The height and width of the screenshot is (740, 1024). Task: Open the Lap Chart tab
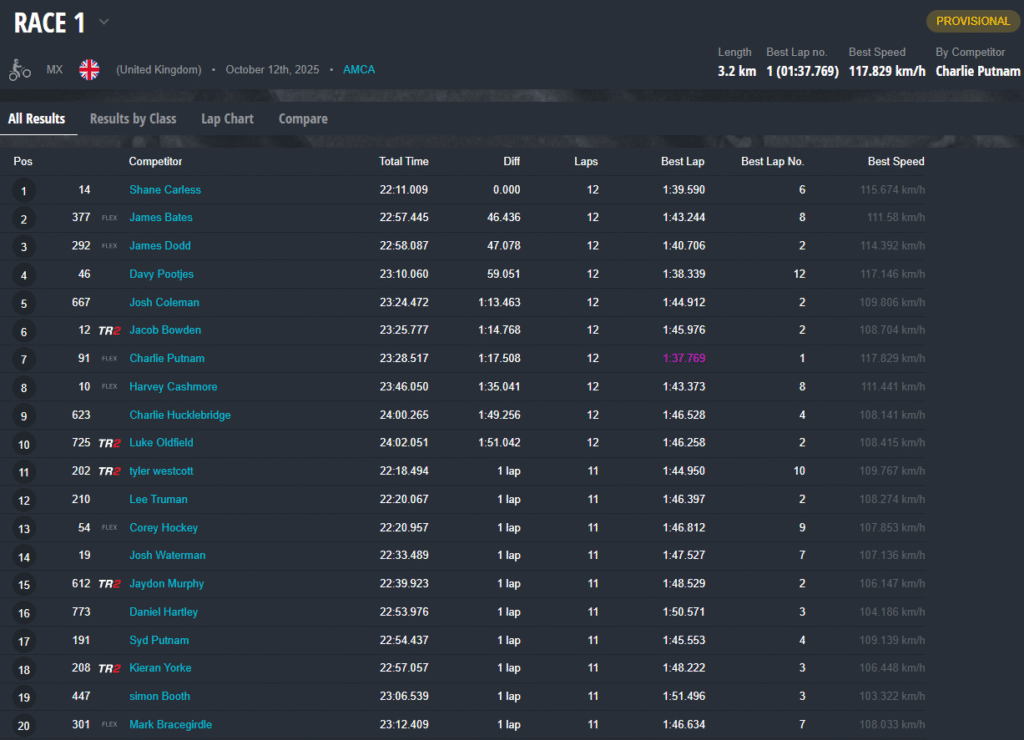click(x=227, y=119)
